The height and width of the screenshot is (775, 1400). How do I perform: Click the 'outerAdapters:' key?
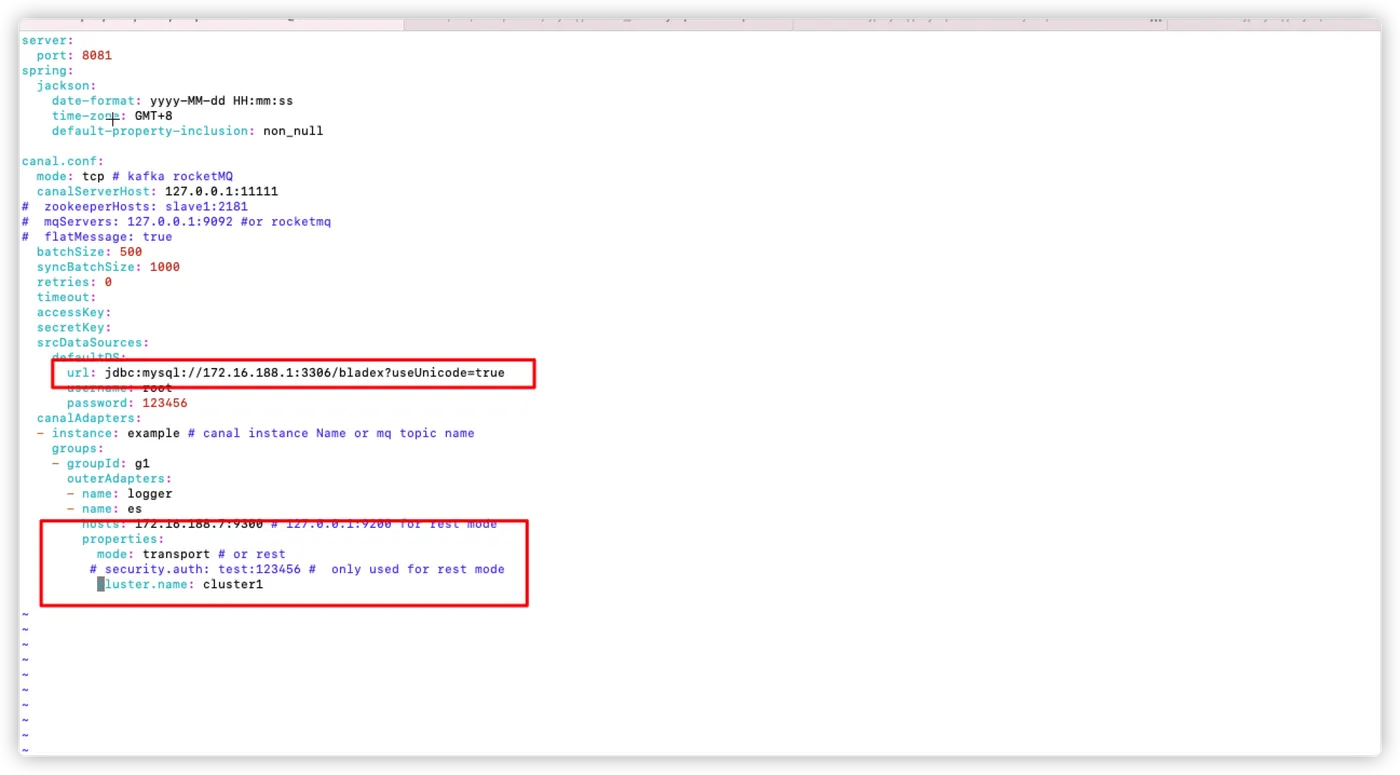(x=120, y=478)
